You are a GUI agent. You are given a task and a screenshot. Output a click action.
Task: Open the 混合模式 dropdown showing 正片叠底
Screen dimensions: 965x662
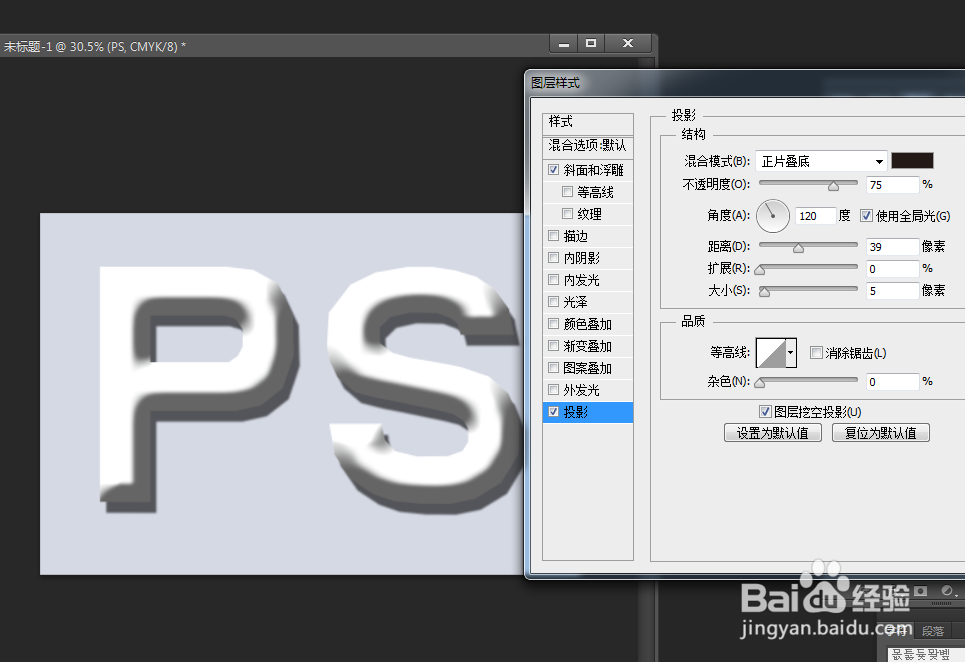(821, 161)
